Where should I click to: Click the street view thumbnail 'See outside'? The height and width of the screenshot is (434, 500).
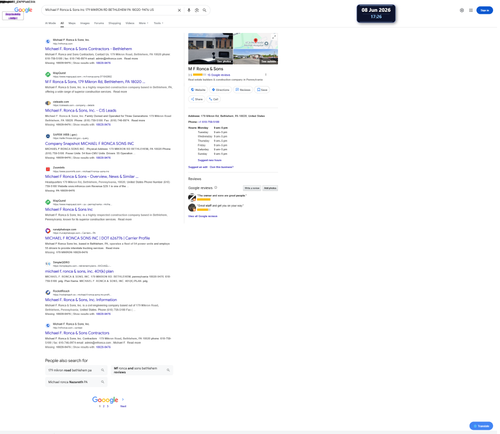pyautogui.click(x=256, y=57)
